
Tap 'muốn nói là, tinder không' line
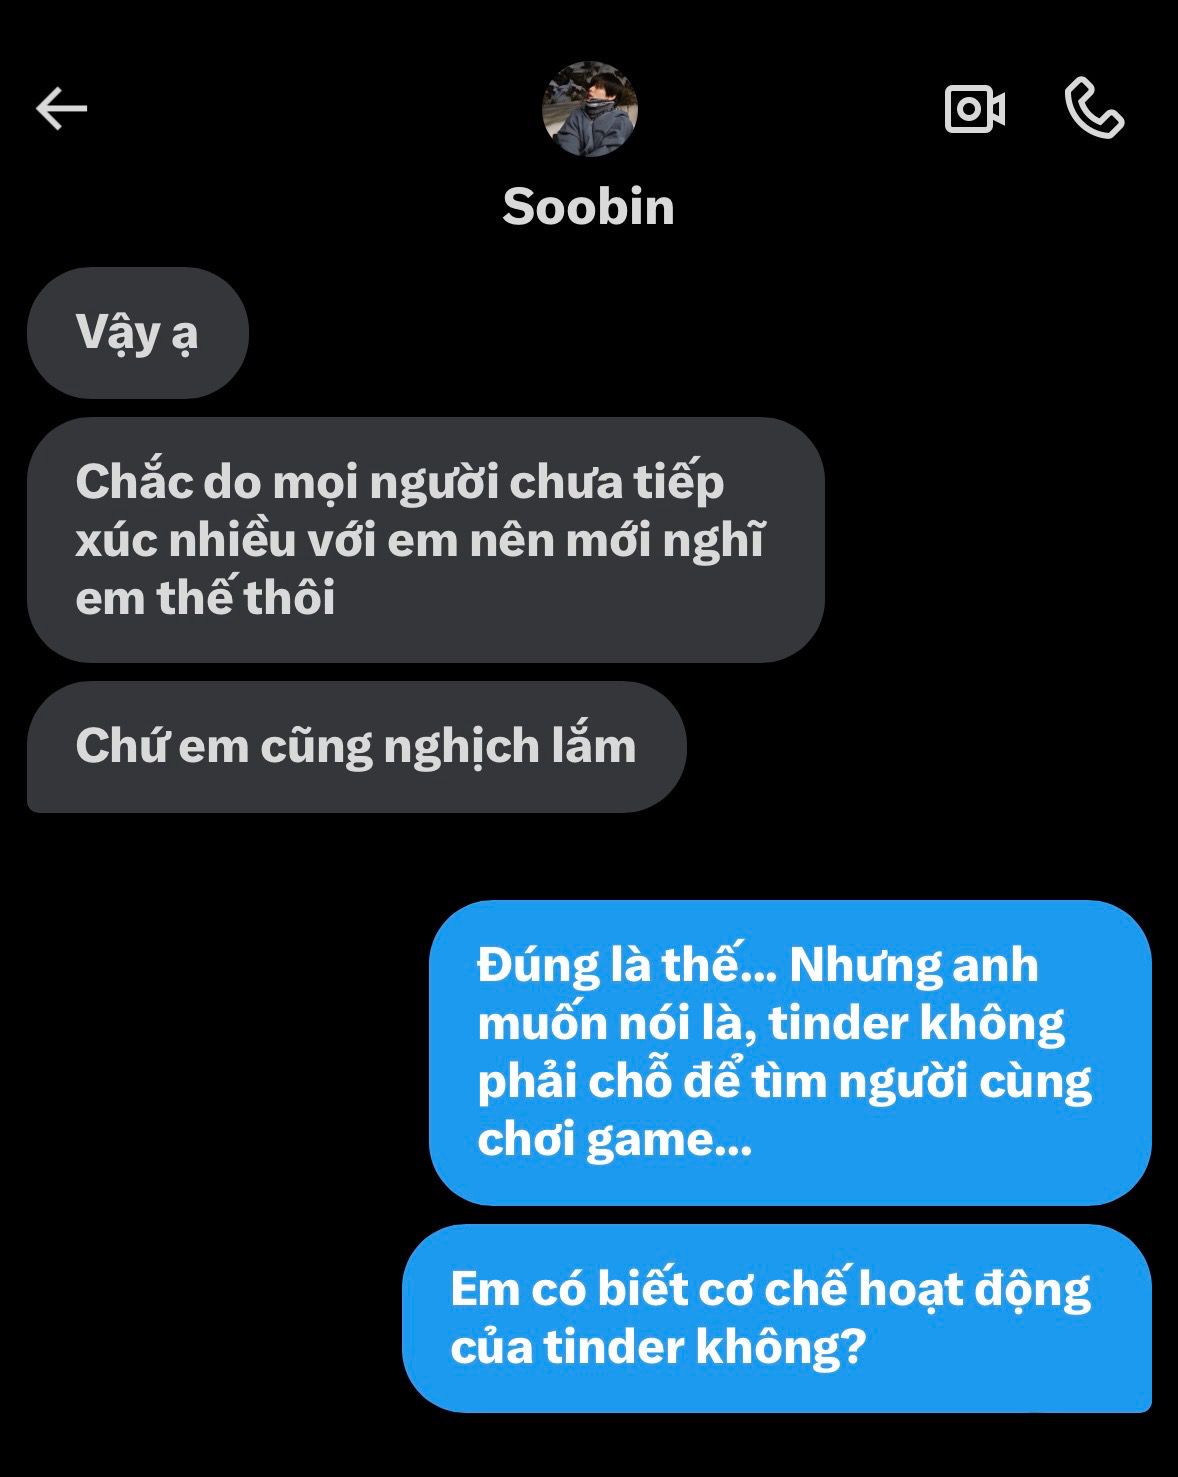[x=771, y=1024]
